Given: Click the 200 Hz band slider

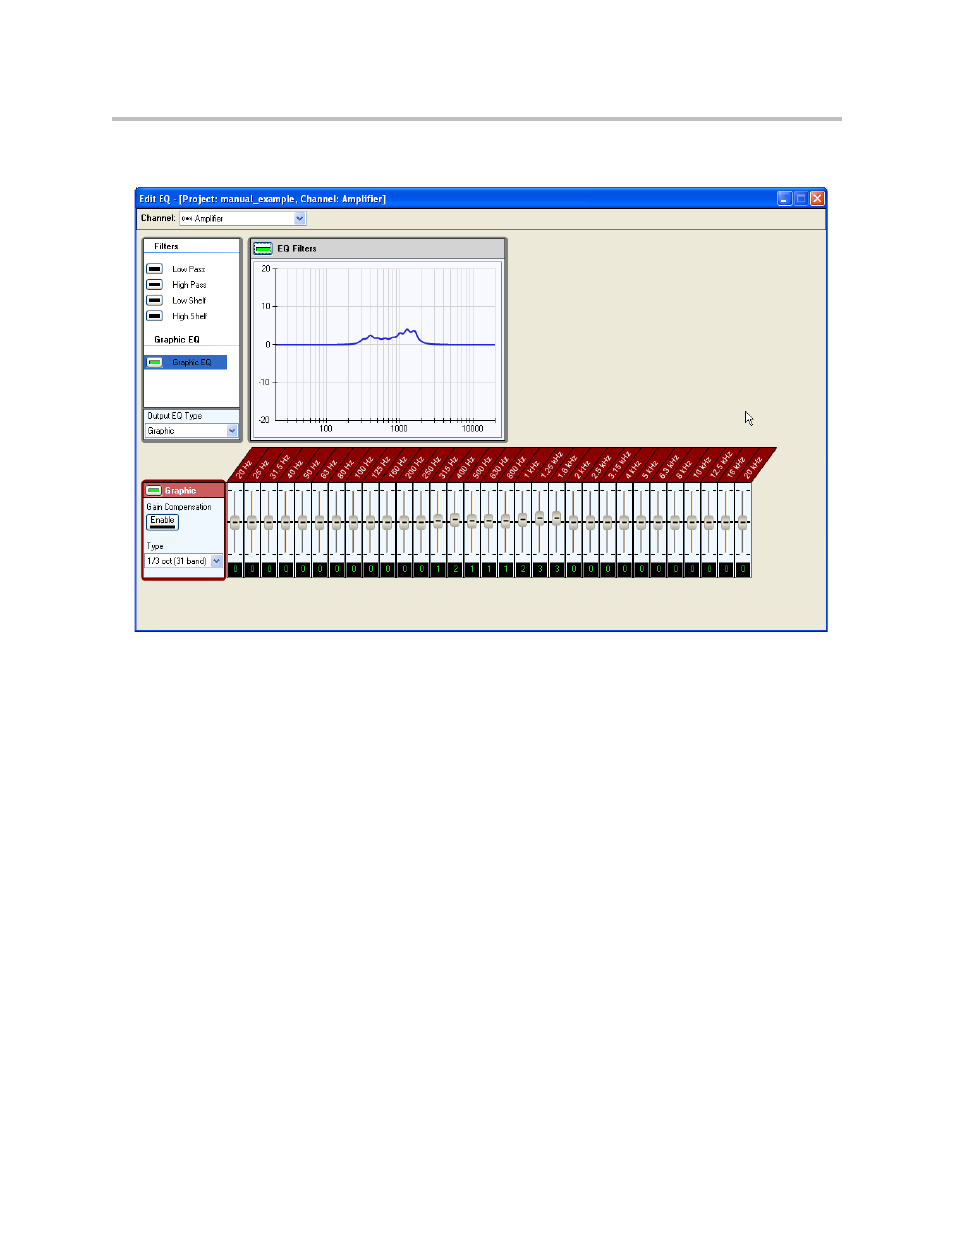Looking at the screenshot, I should [404, 522].
